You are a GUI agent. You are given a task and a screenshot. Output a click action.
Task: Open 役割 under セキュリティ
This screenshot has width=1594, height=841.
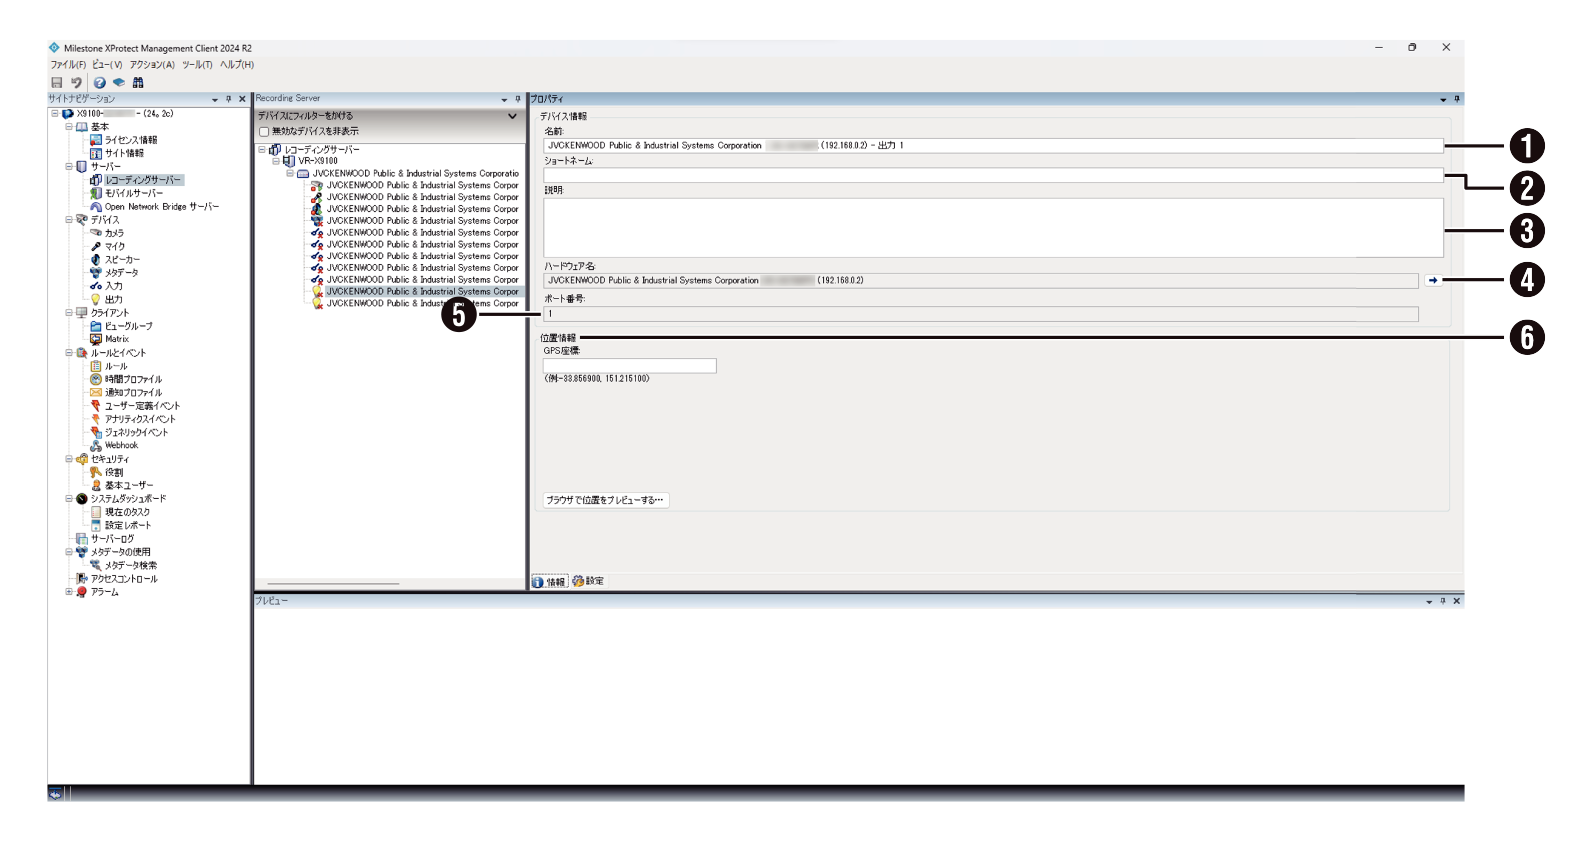pos(114,472)
